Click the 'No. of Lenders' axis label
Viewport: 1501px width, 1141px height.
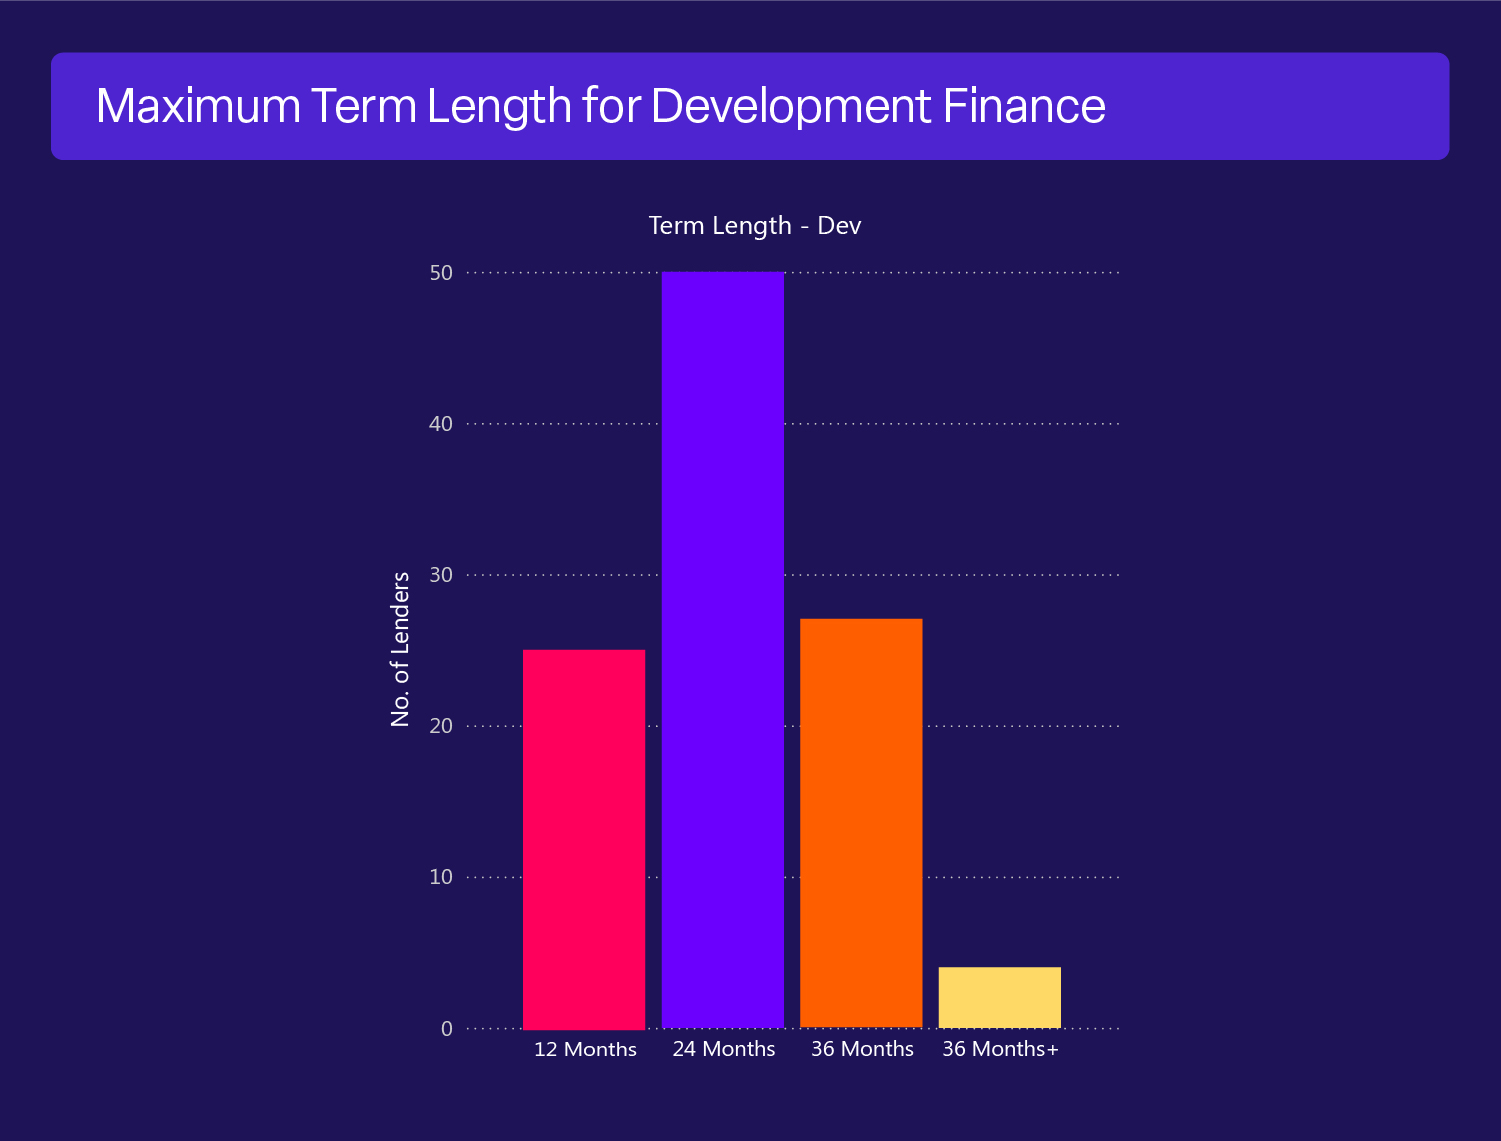(401, 649)
